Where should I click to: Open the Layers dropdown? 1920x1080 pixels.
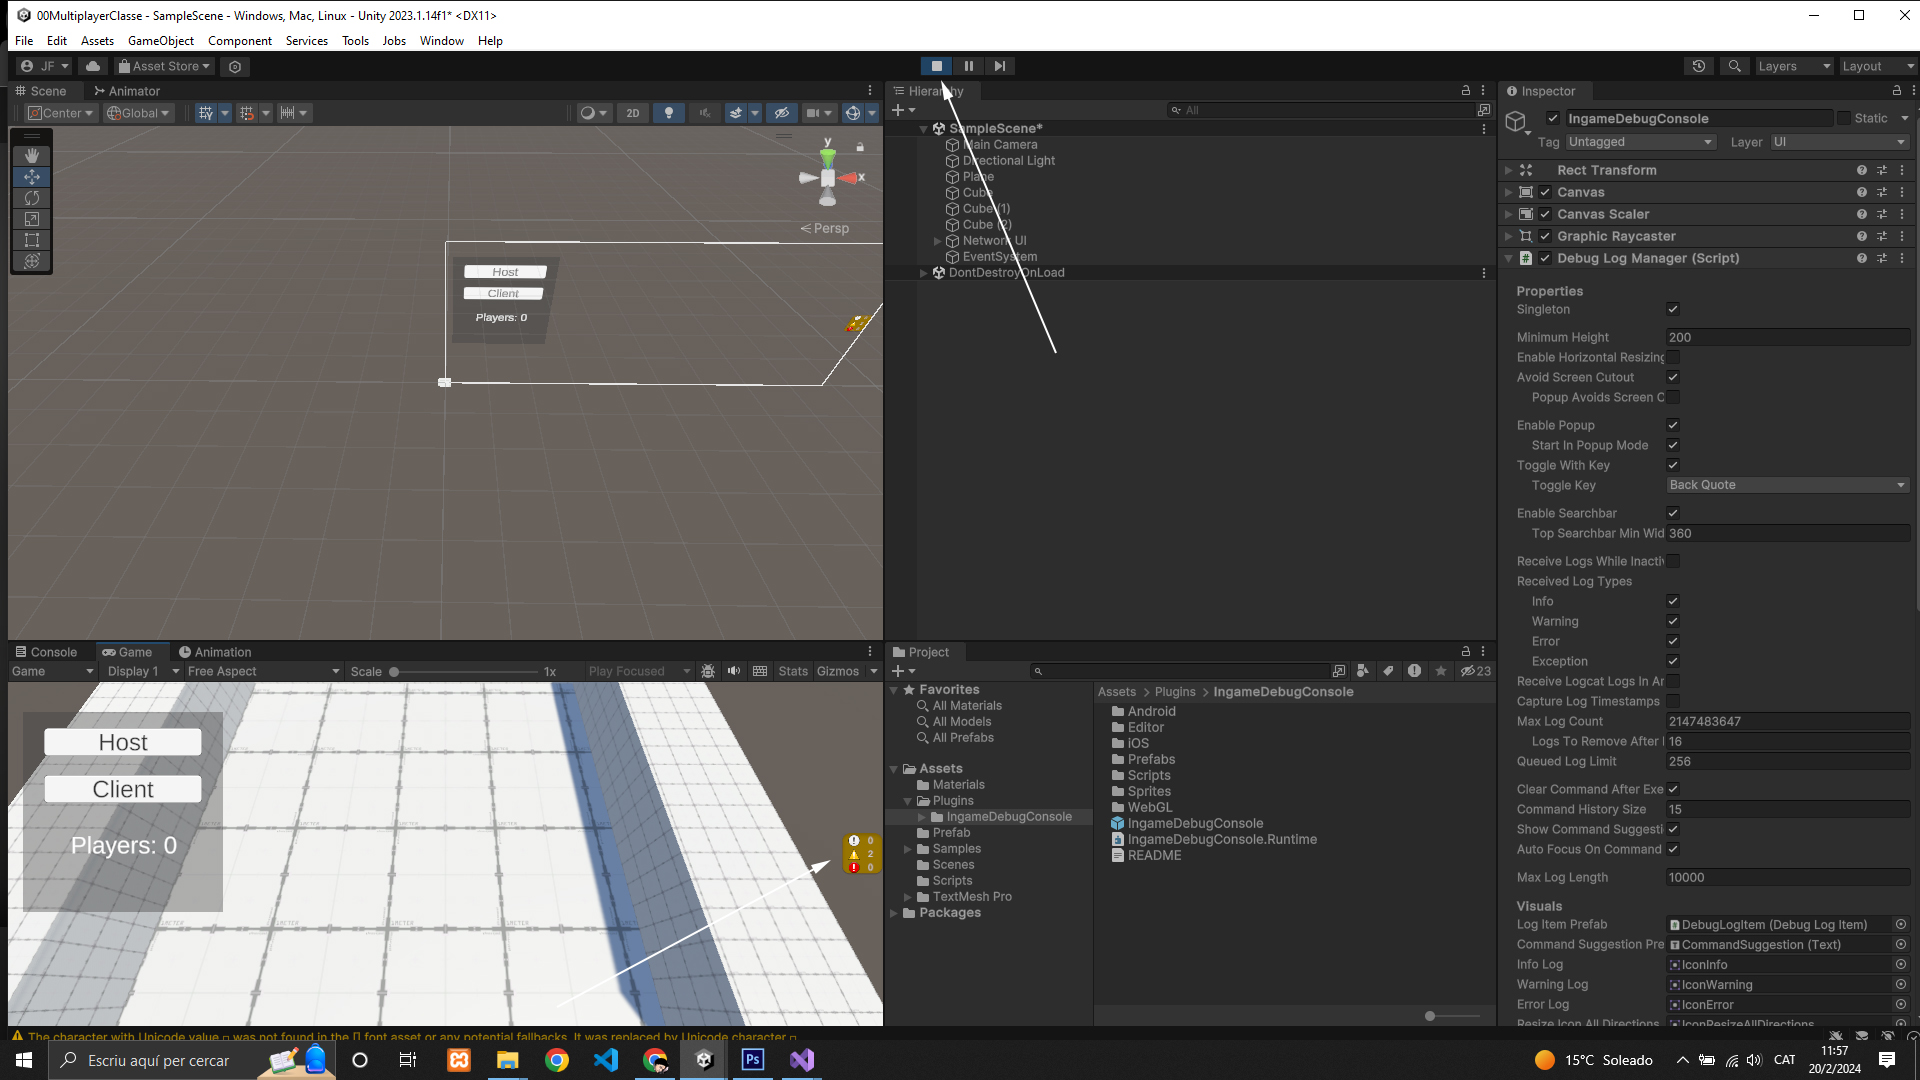tap(1794, 66)
